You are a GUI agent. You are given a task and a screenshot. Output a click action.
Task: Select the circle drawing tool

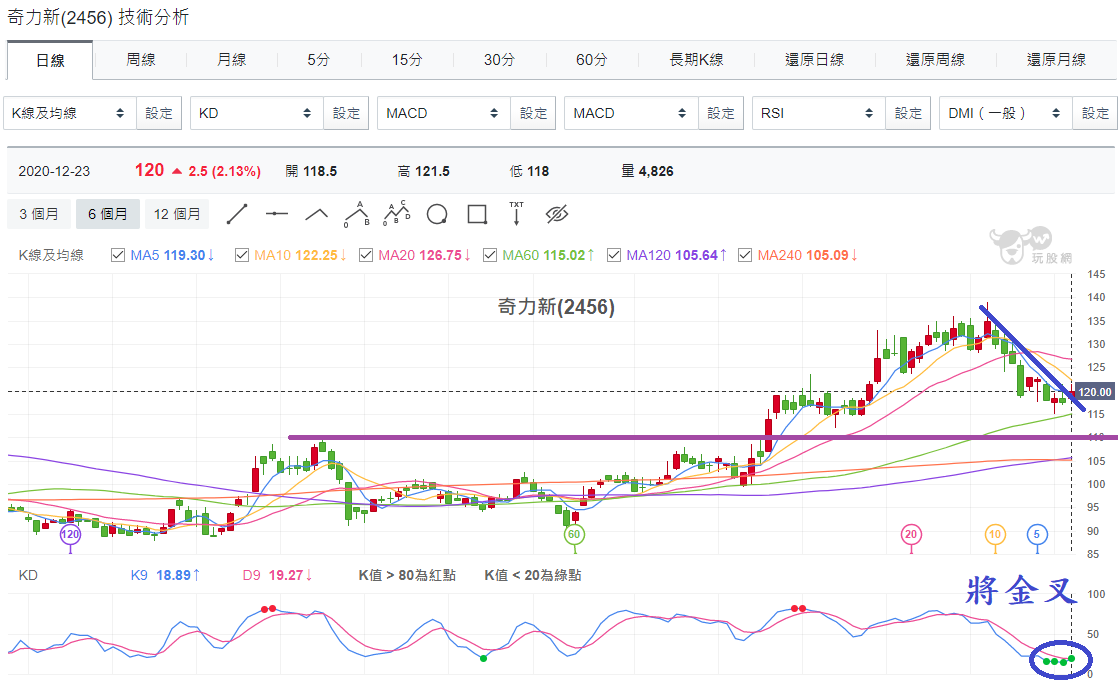click(437, 214)
